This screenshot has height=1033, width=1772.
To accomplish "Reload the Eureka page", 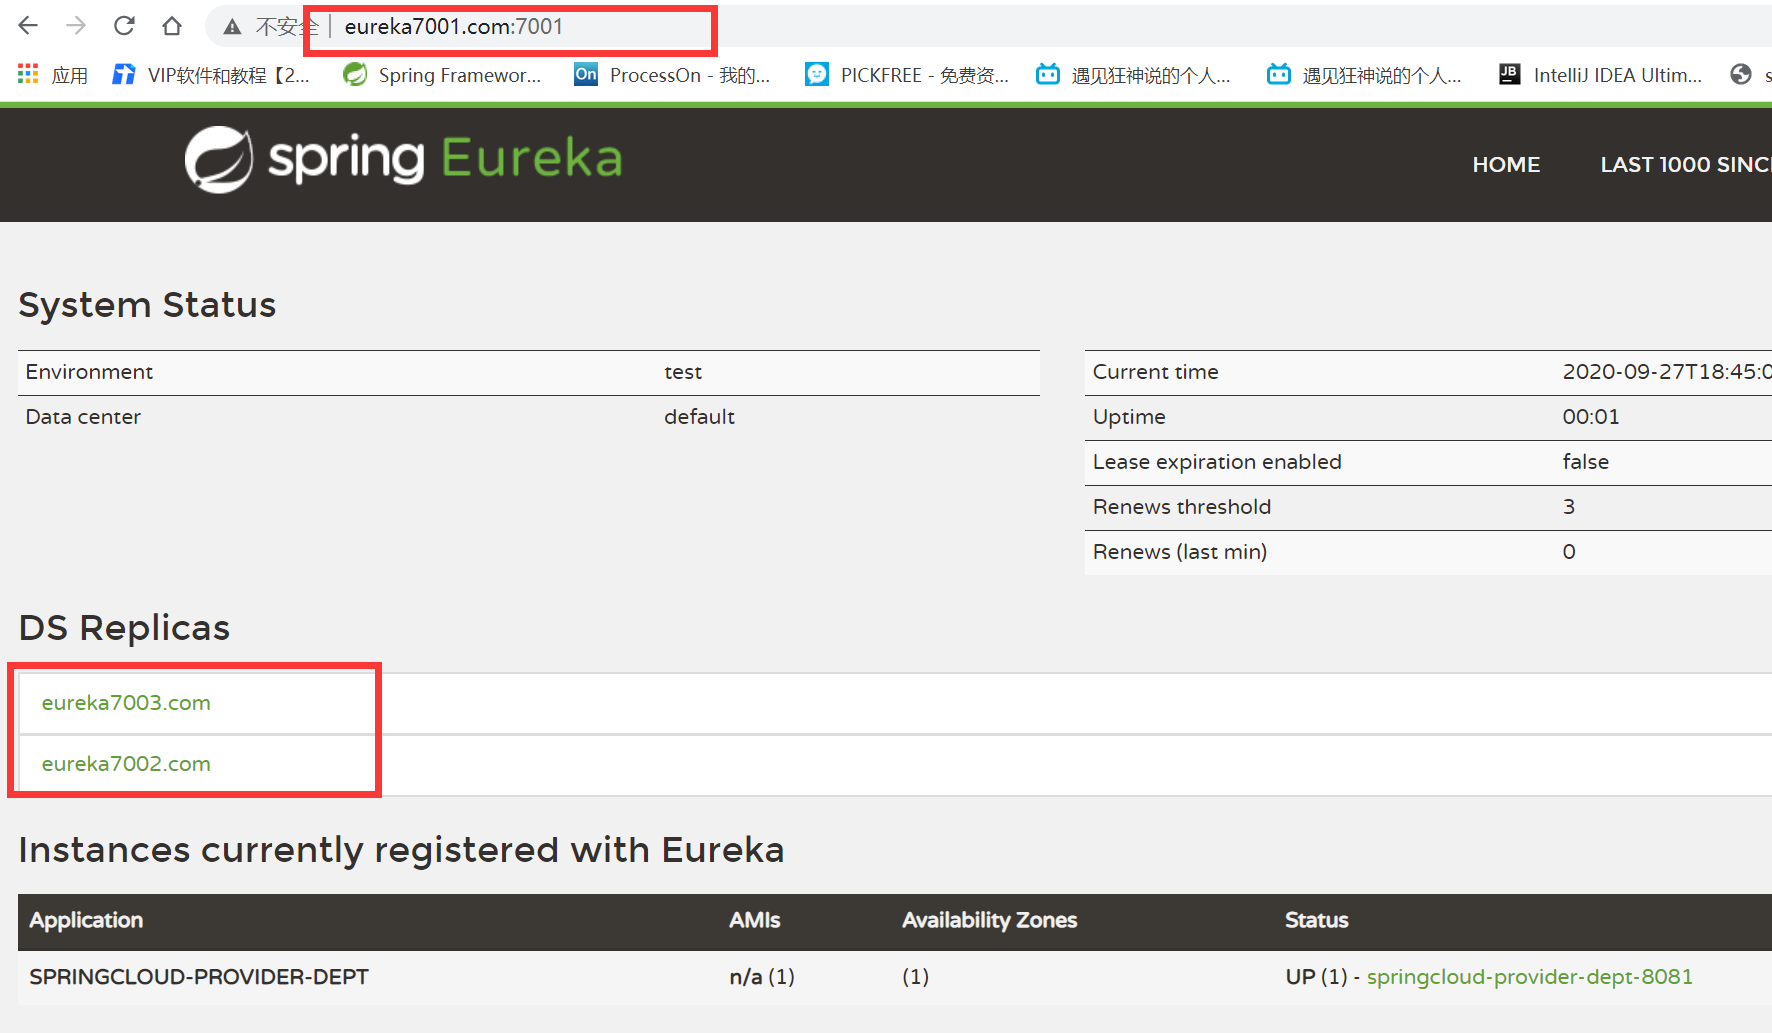I will click(x=124, y=26).
